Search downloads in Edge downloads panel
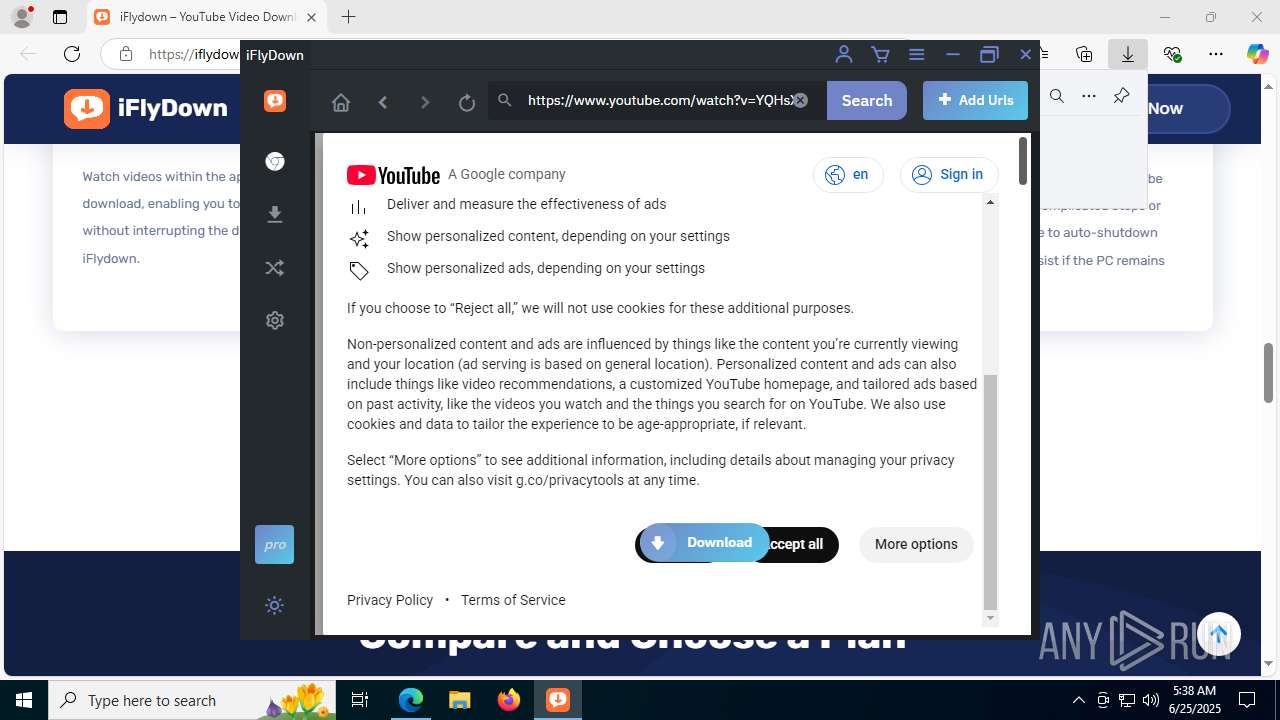Image resolution: width=1280 pixels, height=720 pixels. pos(1057,96)
